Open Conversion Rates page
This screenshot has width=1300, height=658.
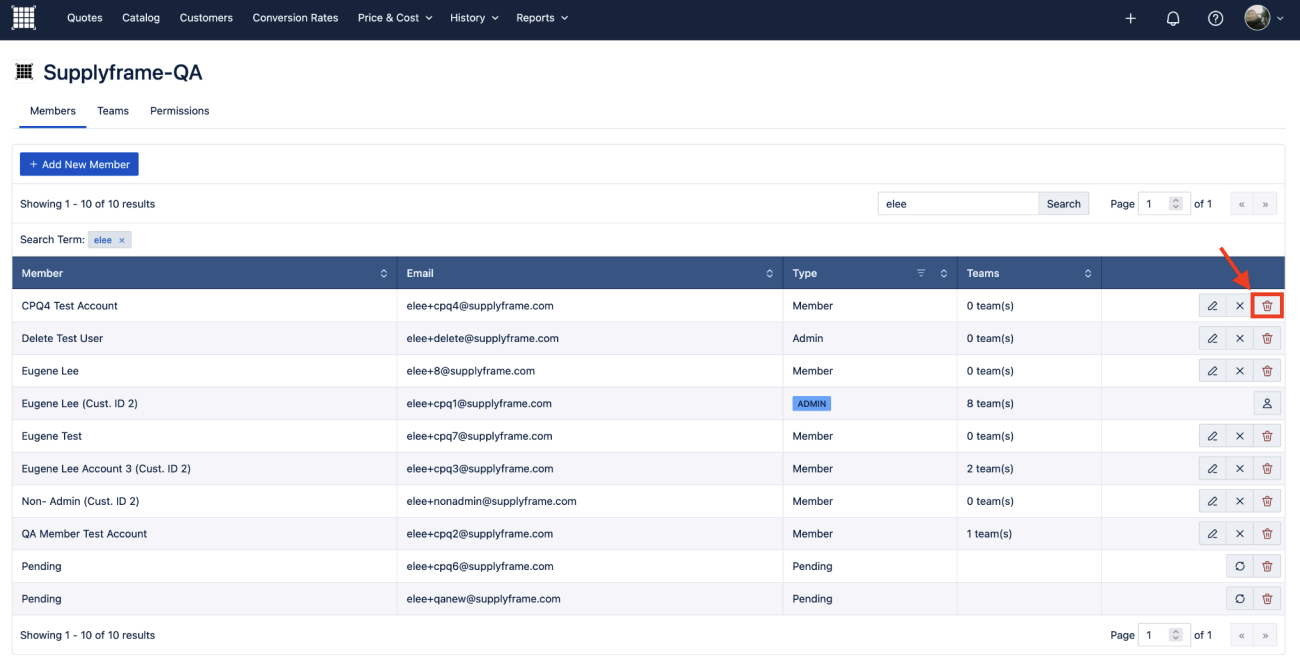[x=295, y=18]
